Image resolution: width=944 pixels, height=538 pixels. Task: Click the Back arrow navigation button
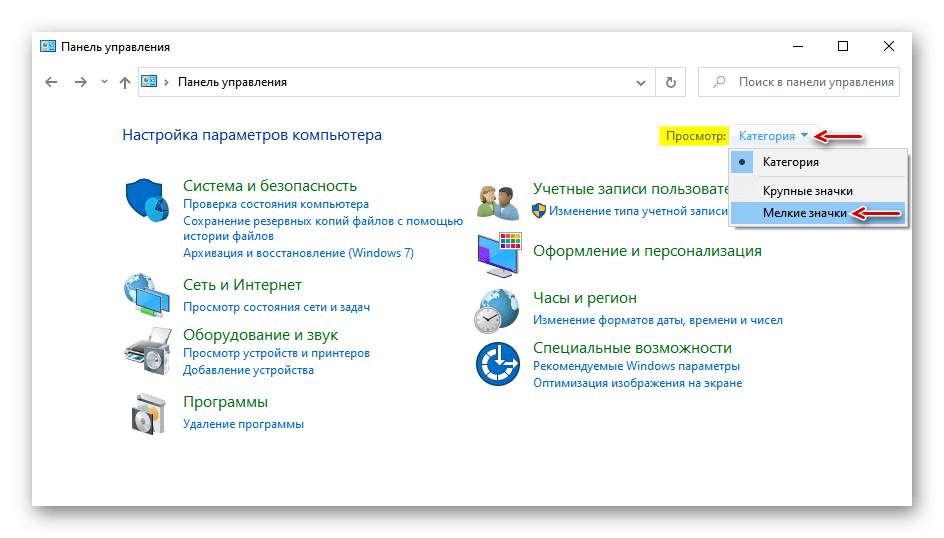[51, 82]
